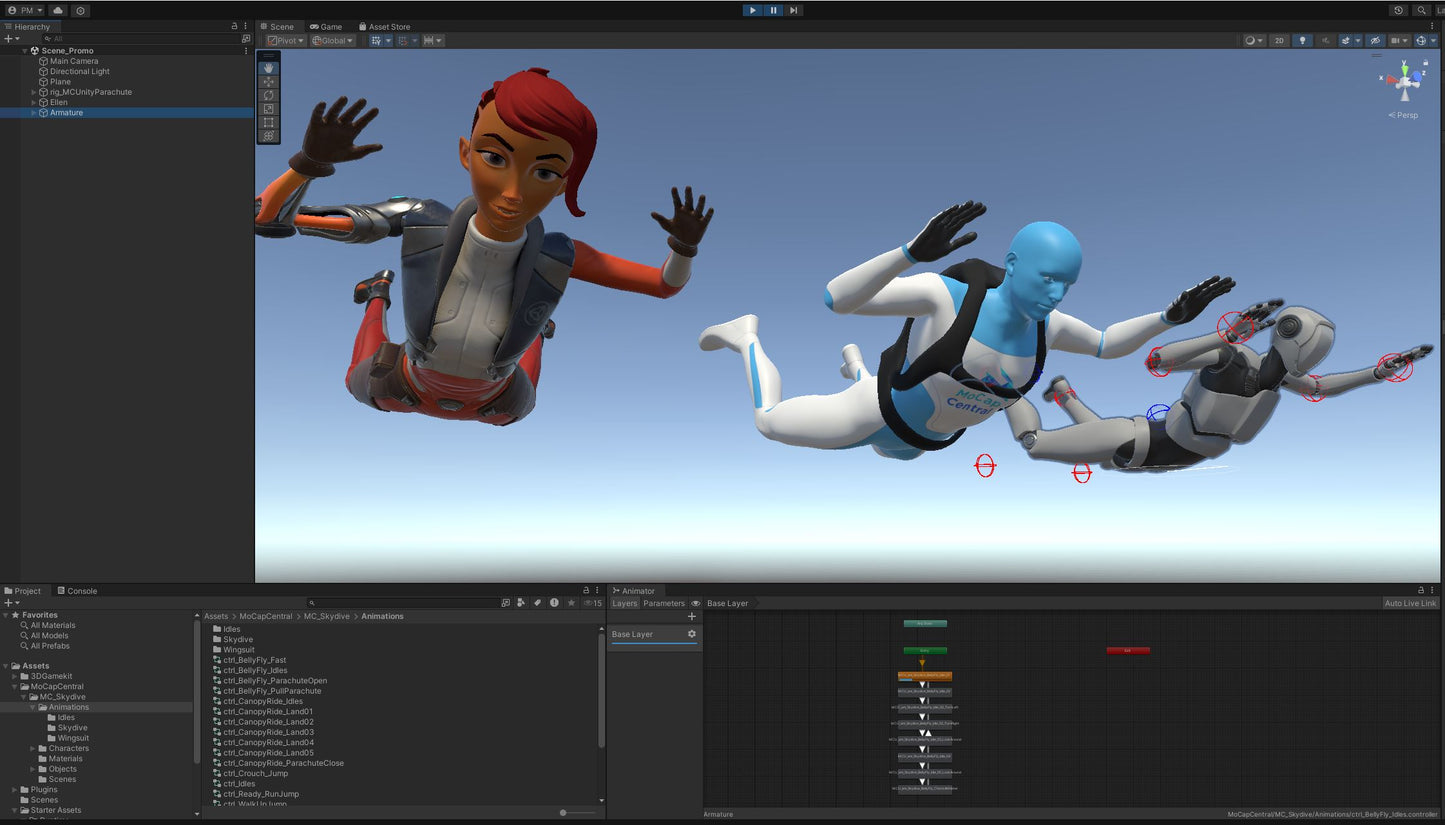Select the Rotate tool in scene overlay
Screen dimensions: 1445x825
point(268,95)
